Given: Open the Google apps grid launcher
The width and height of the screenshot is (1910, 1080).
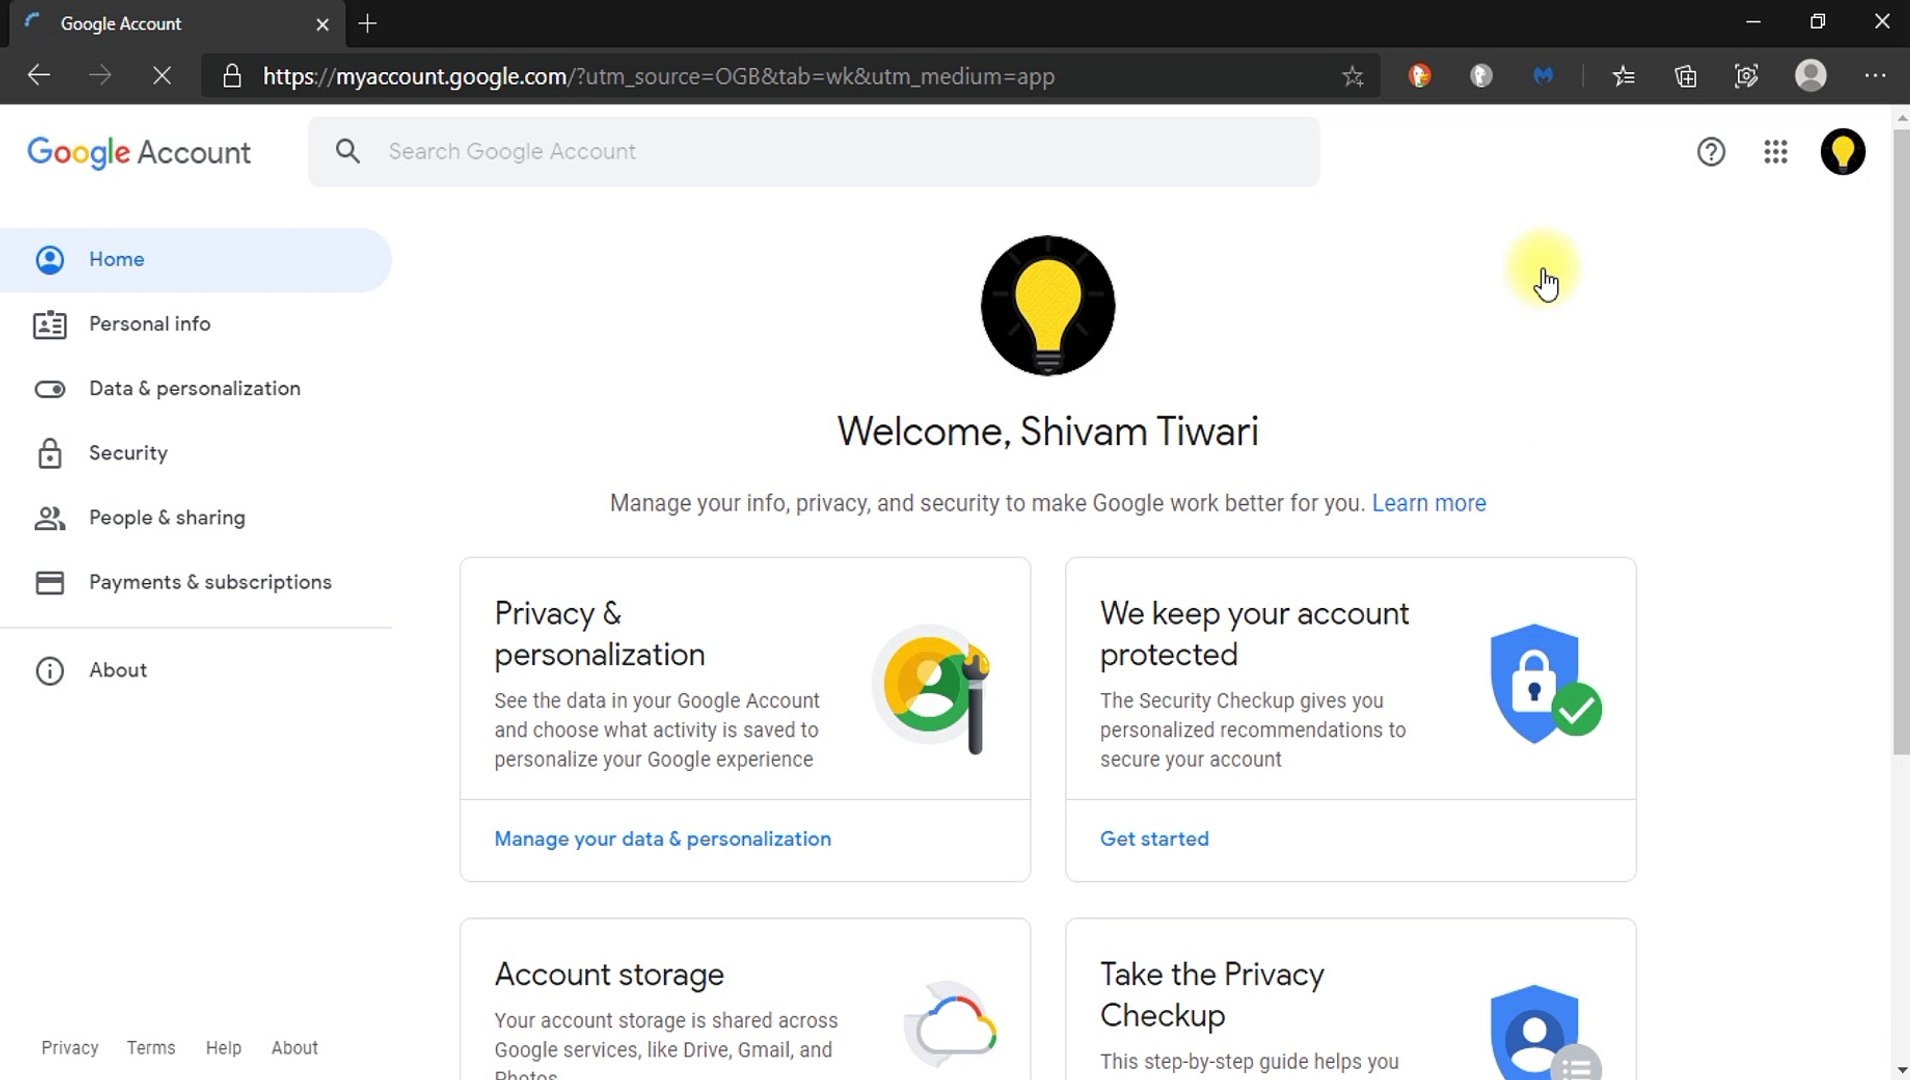Looking at the screenshot, I should tap(1776, 151).
